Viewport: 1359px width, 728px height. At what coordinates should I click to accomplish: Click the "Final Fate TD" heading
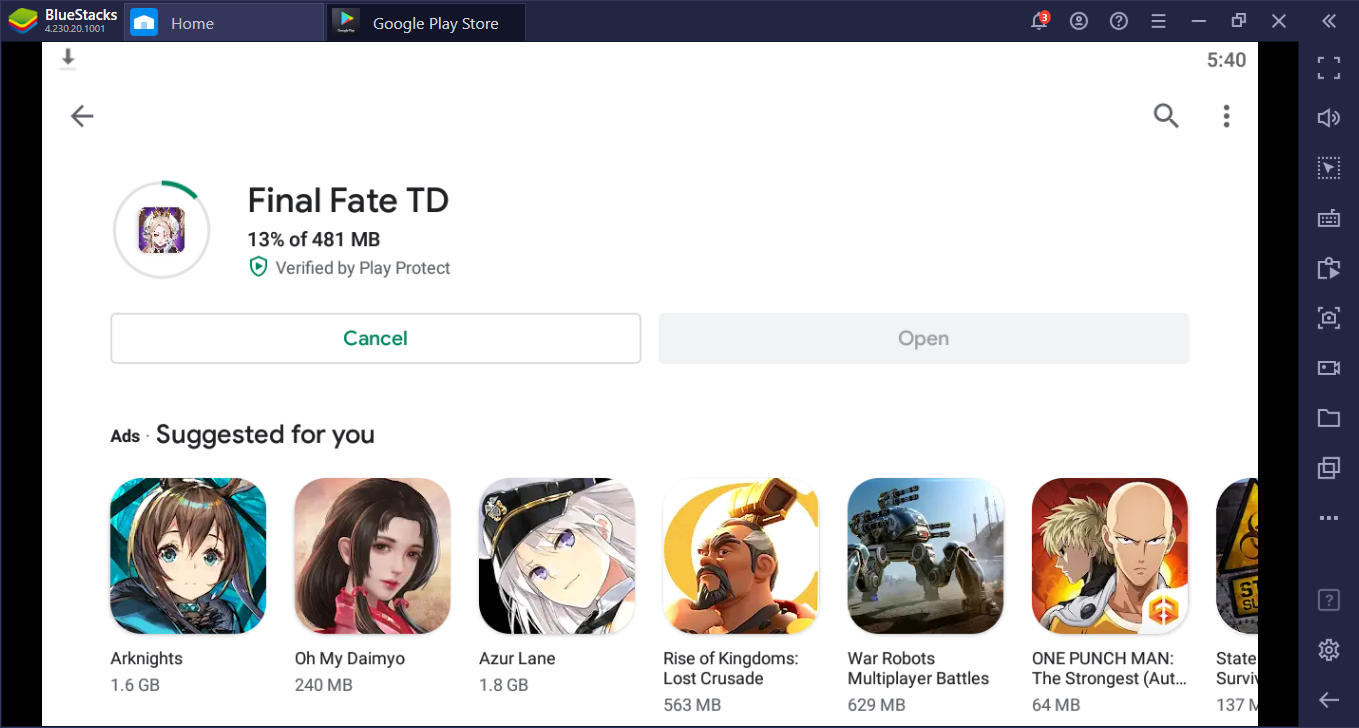(348, 200)
